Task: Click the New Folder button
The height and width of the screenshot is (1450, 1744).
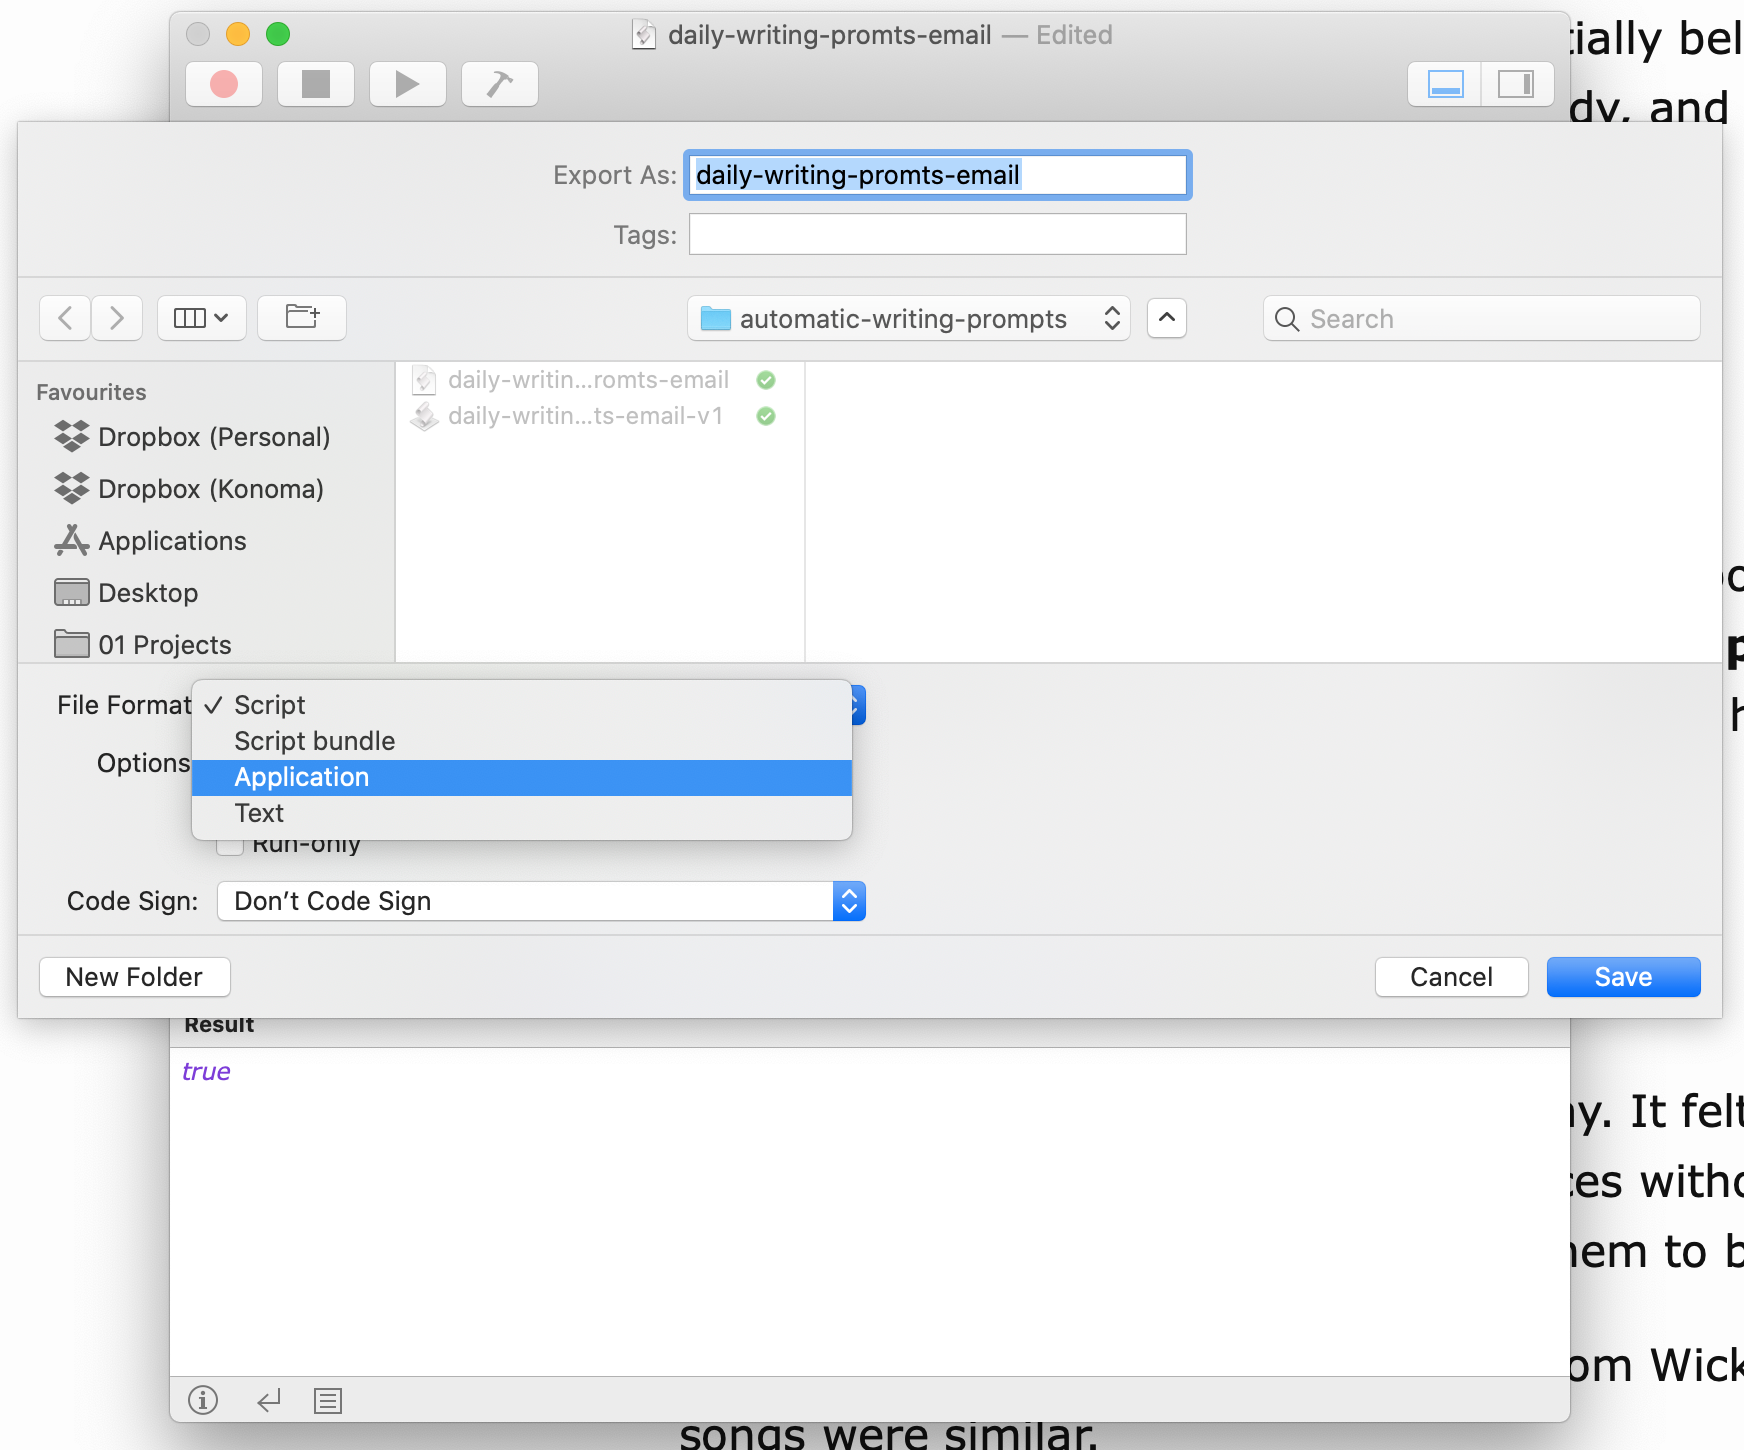Action: [135, 977]
